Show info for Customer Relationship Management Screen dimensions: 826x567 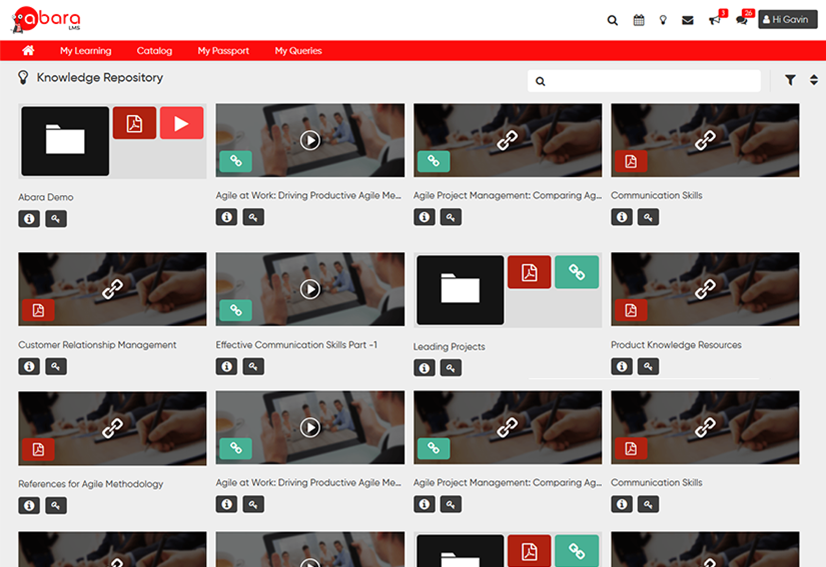[x=29, y=366]
